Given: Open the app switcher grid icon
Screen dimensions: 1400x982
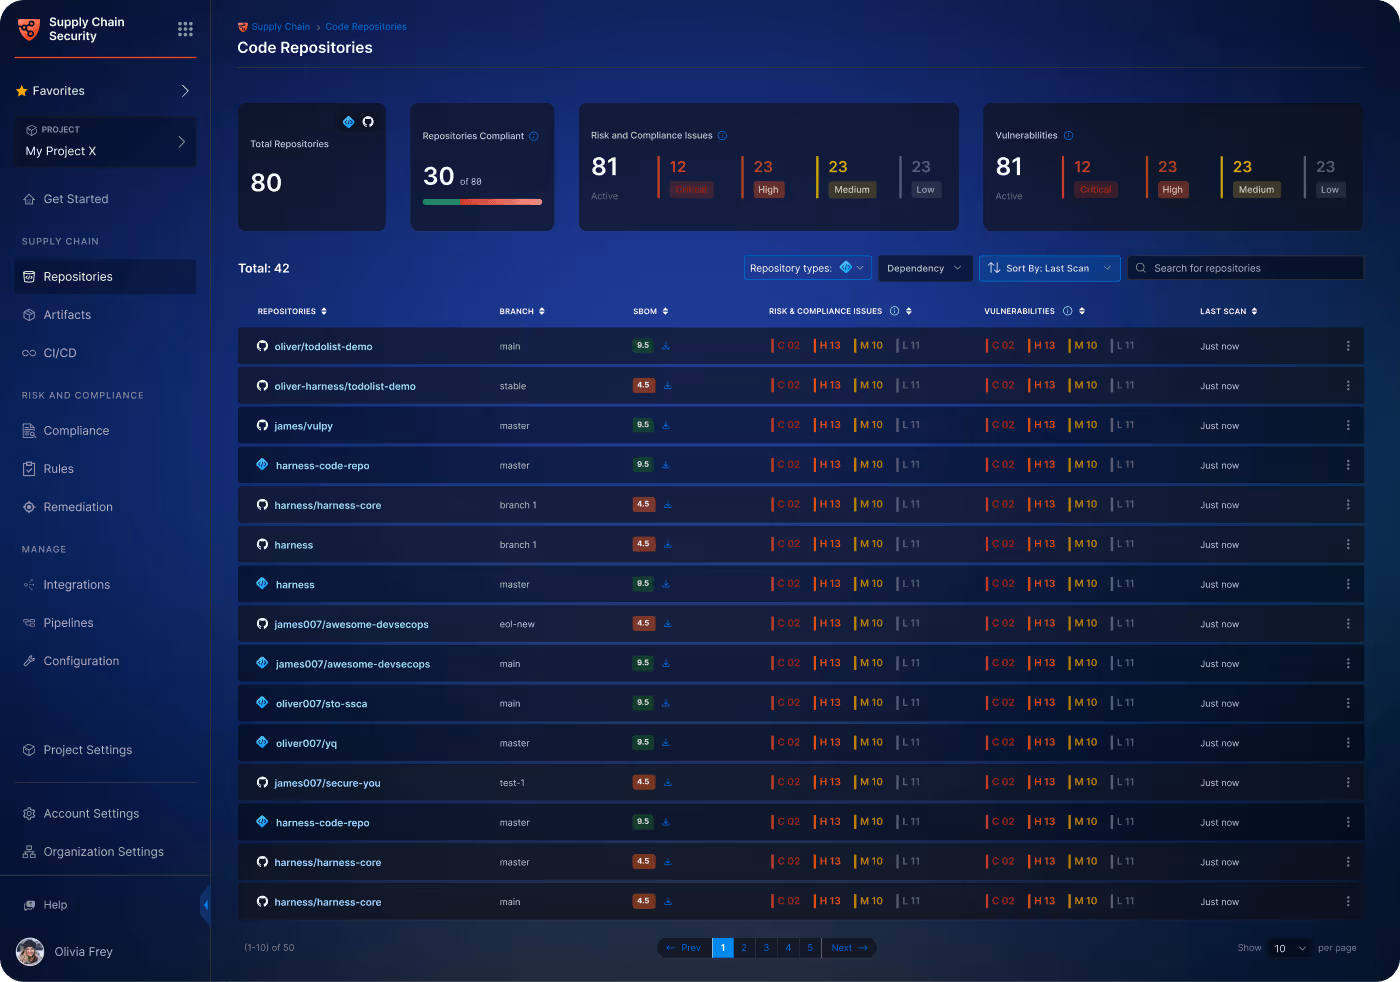Looking at the screenshot, I should (185, 29).
